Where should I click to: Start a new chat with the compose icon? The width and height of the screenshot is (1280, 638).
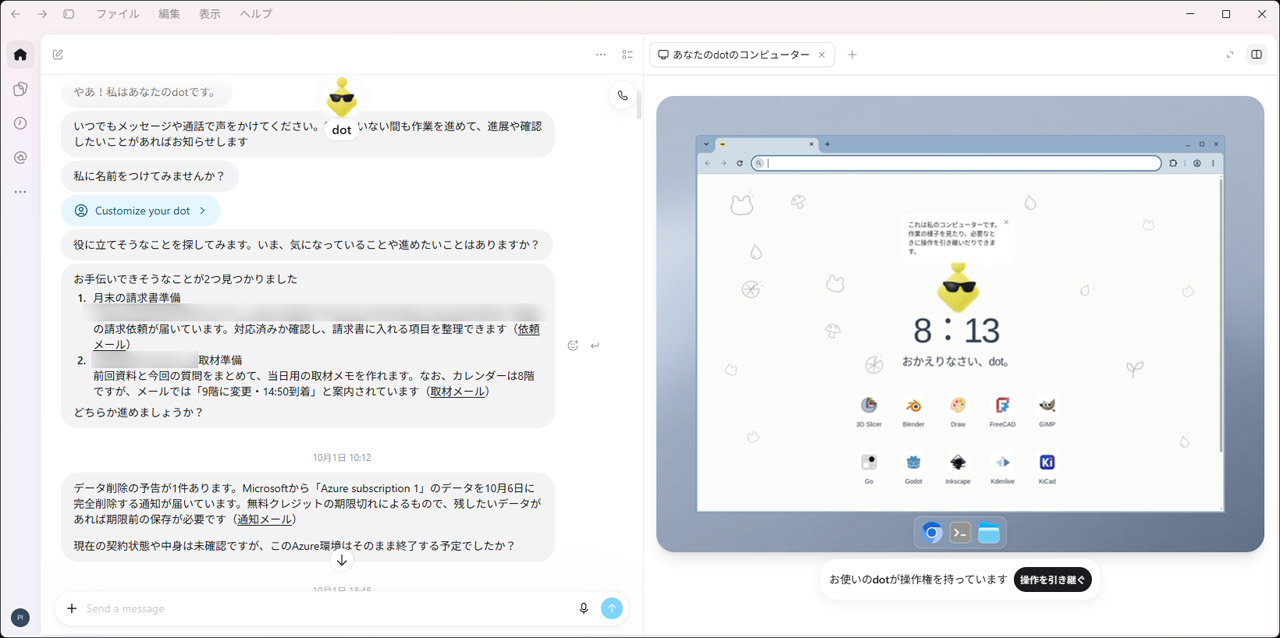[58, 55]
